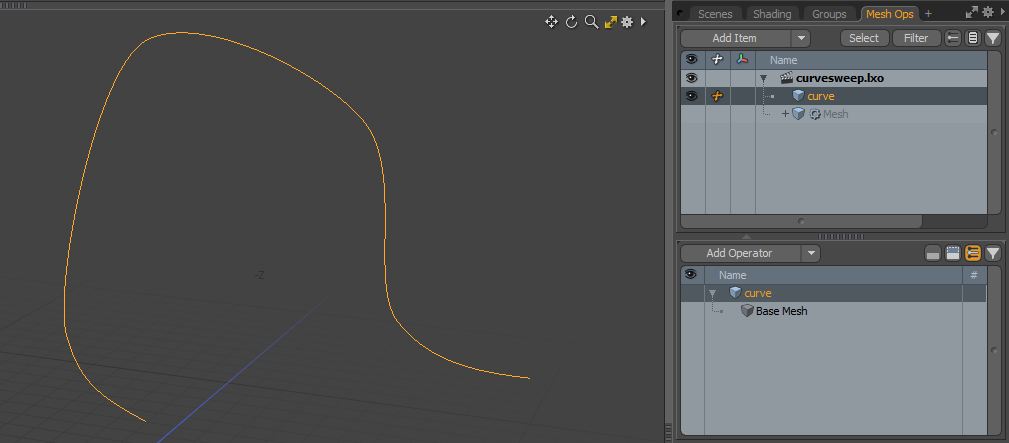
Task: Click the viewport rotate icon
Action: tap(572, 21)
